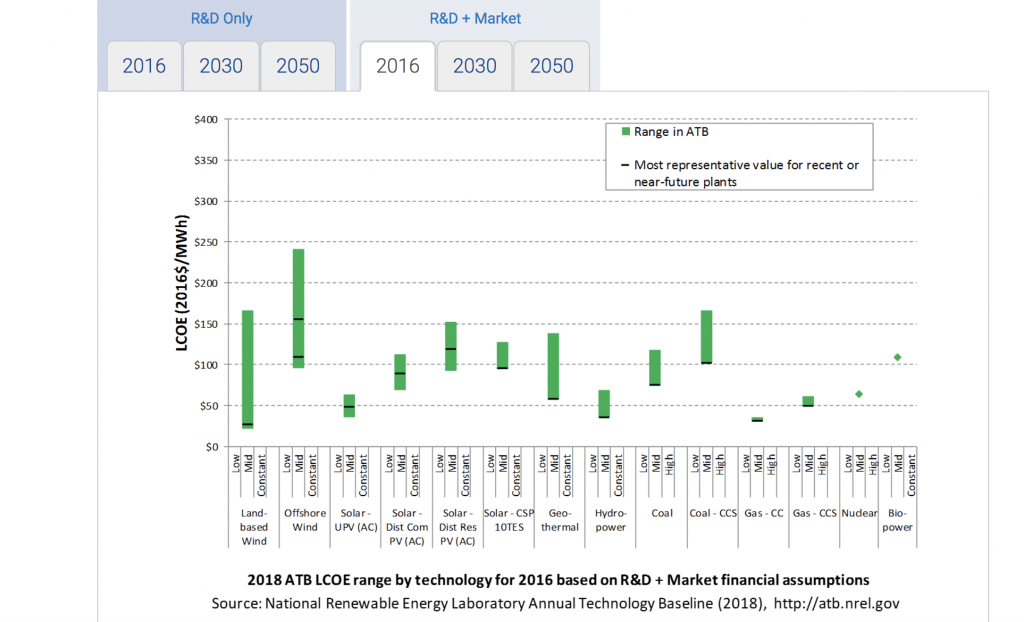Viewport: 1024px width, 622px height.
Task: Click the Geothermal Mid green bar
Action: tap(550, 365)
